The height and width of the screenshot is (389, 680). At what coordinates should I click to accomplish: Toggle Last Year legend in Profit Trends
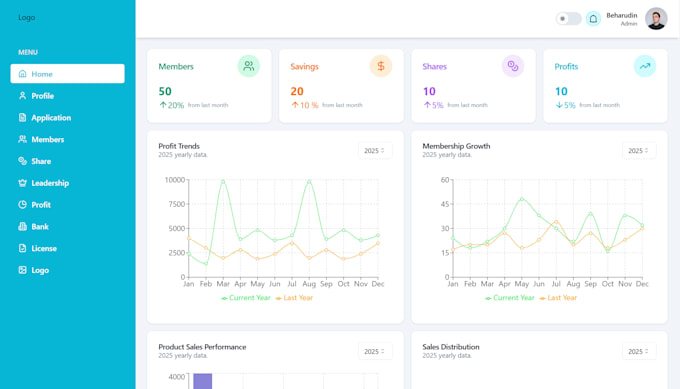pos(294,298)
